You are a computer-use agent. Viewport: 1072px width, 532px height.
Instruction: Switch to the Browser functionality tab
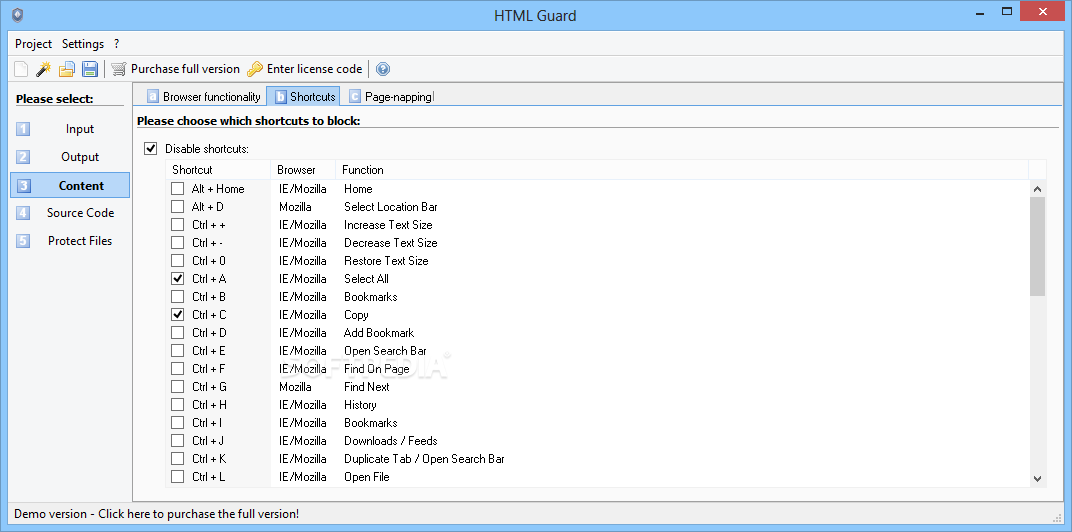pos(204,97)
